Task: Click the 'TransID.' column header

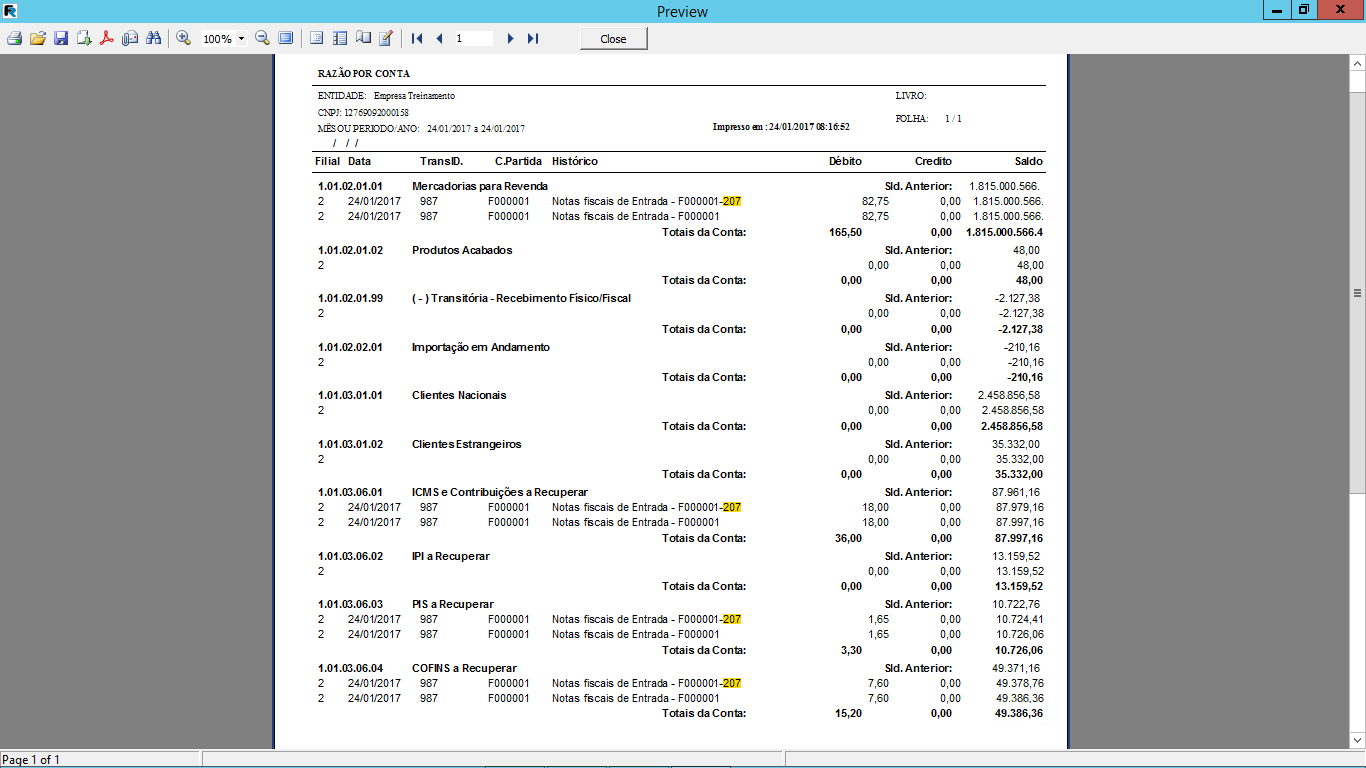Action: [442, 161]
